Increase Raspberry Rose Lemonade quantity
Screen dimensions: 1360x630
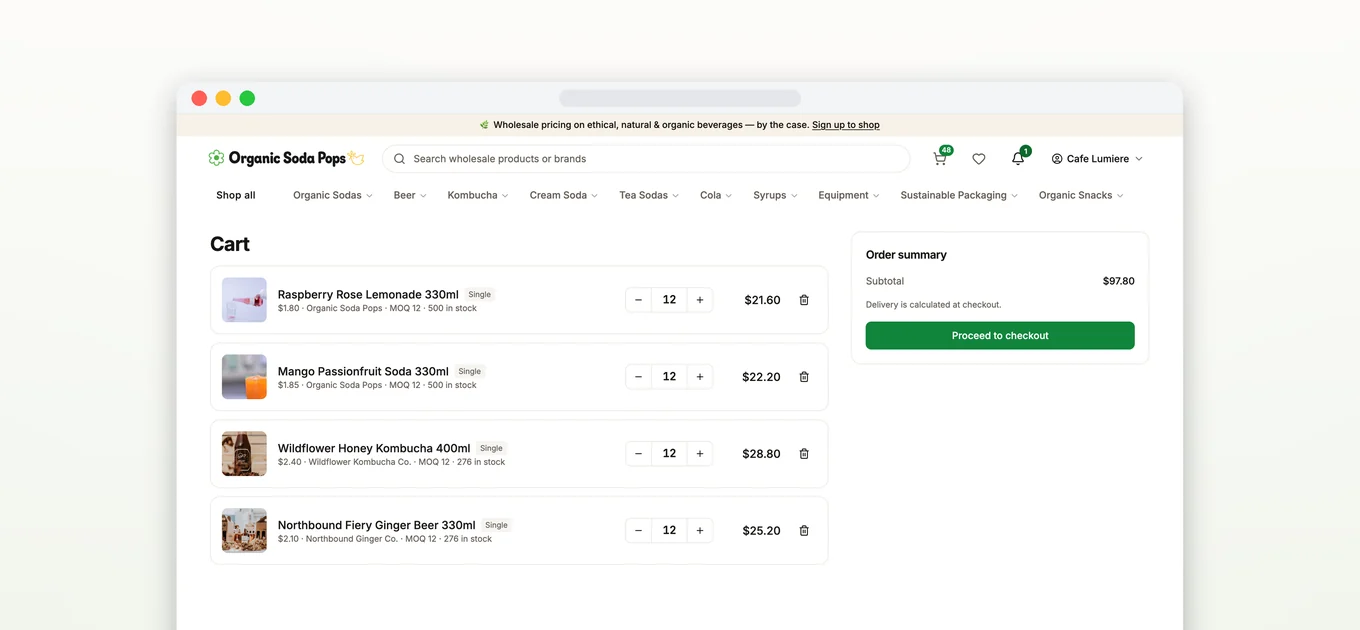pos(700,300)
